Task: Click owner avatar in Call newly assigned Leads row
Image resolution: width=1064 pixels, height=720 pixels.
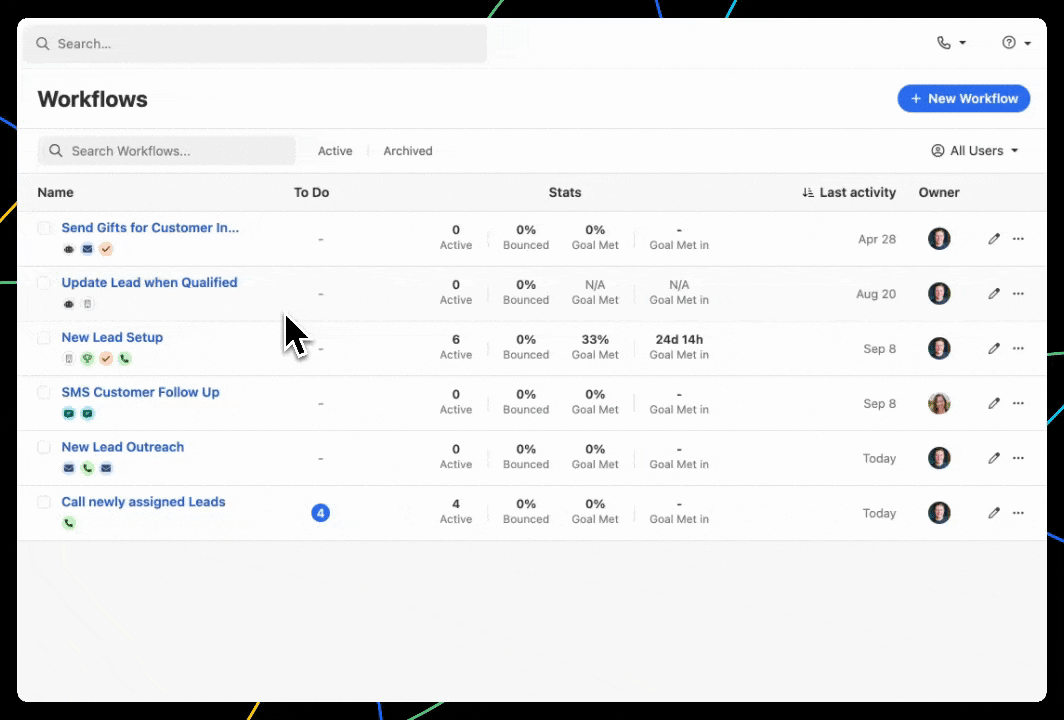Action: [939, 513]
